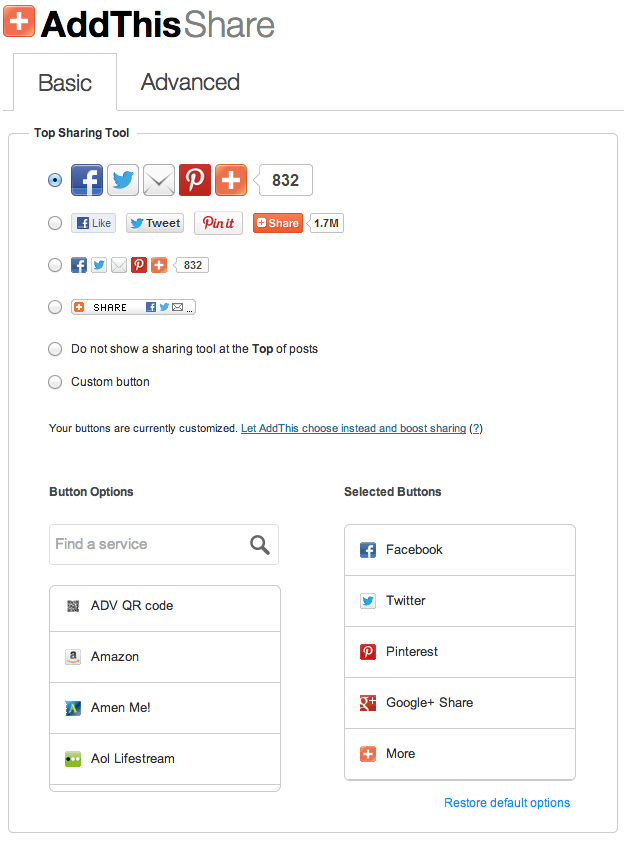Select the Custom button radio option
The width and height of the screenshot is (624, 841).
coord(55,382)
